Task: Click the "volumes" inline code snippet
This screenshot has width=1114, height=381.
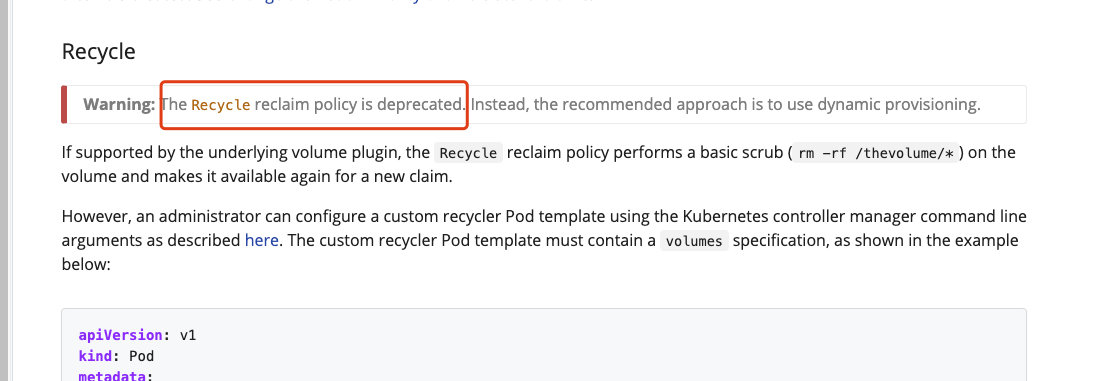Action: point(694,241)
